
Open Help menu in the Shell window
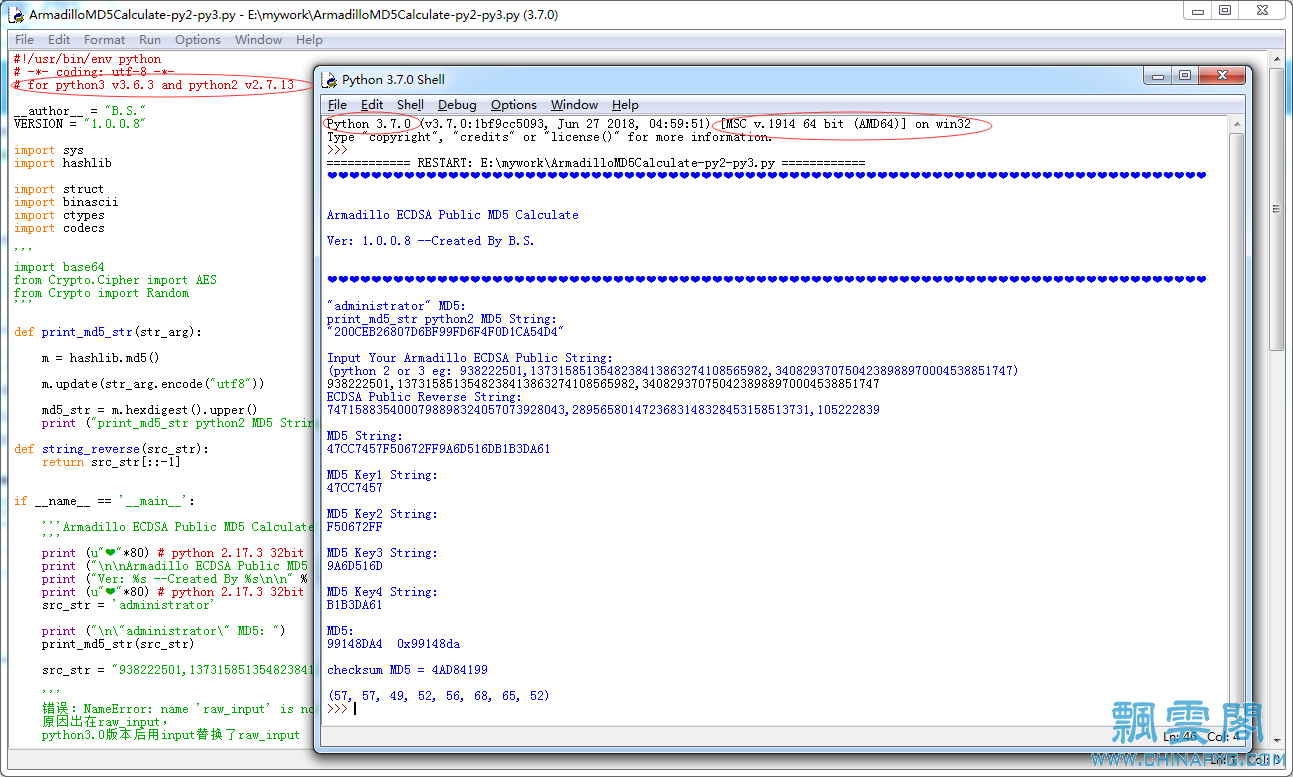tap(625, 105)
